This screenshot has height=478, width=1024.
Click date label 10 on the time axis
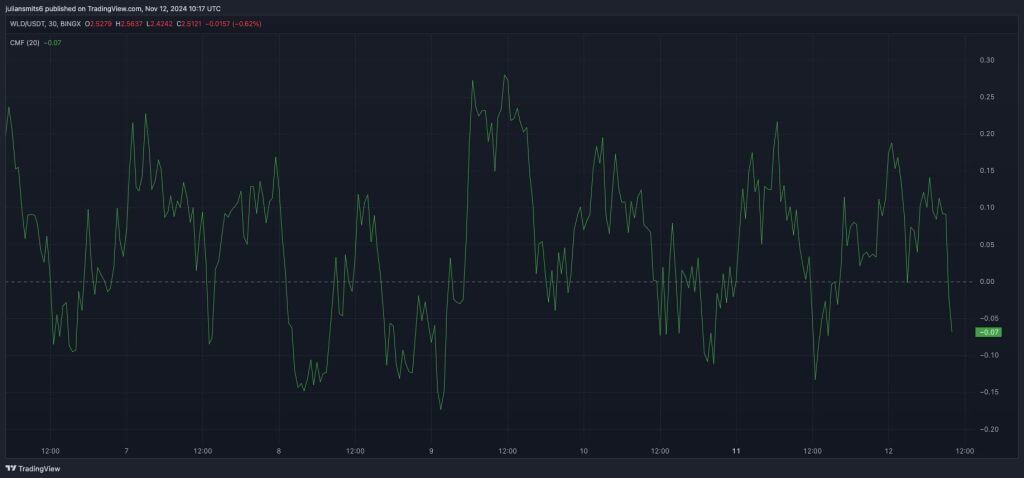click(x=584, y=451)
